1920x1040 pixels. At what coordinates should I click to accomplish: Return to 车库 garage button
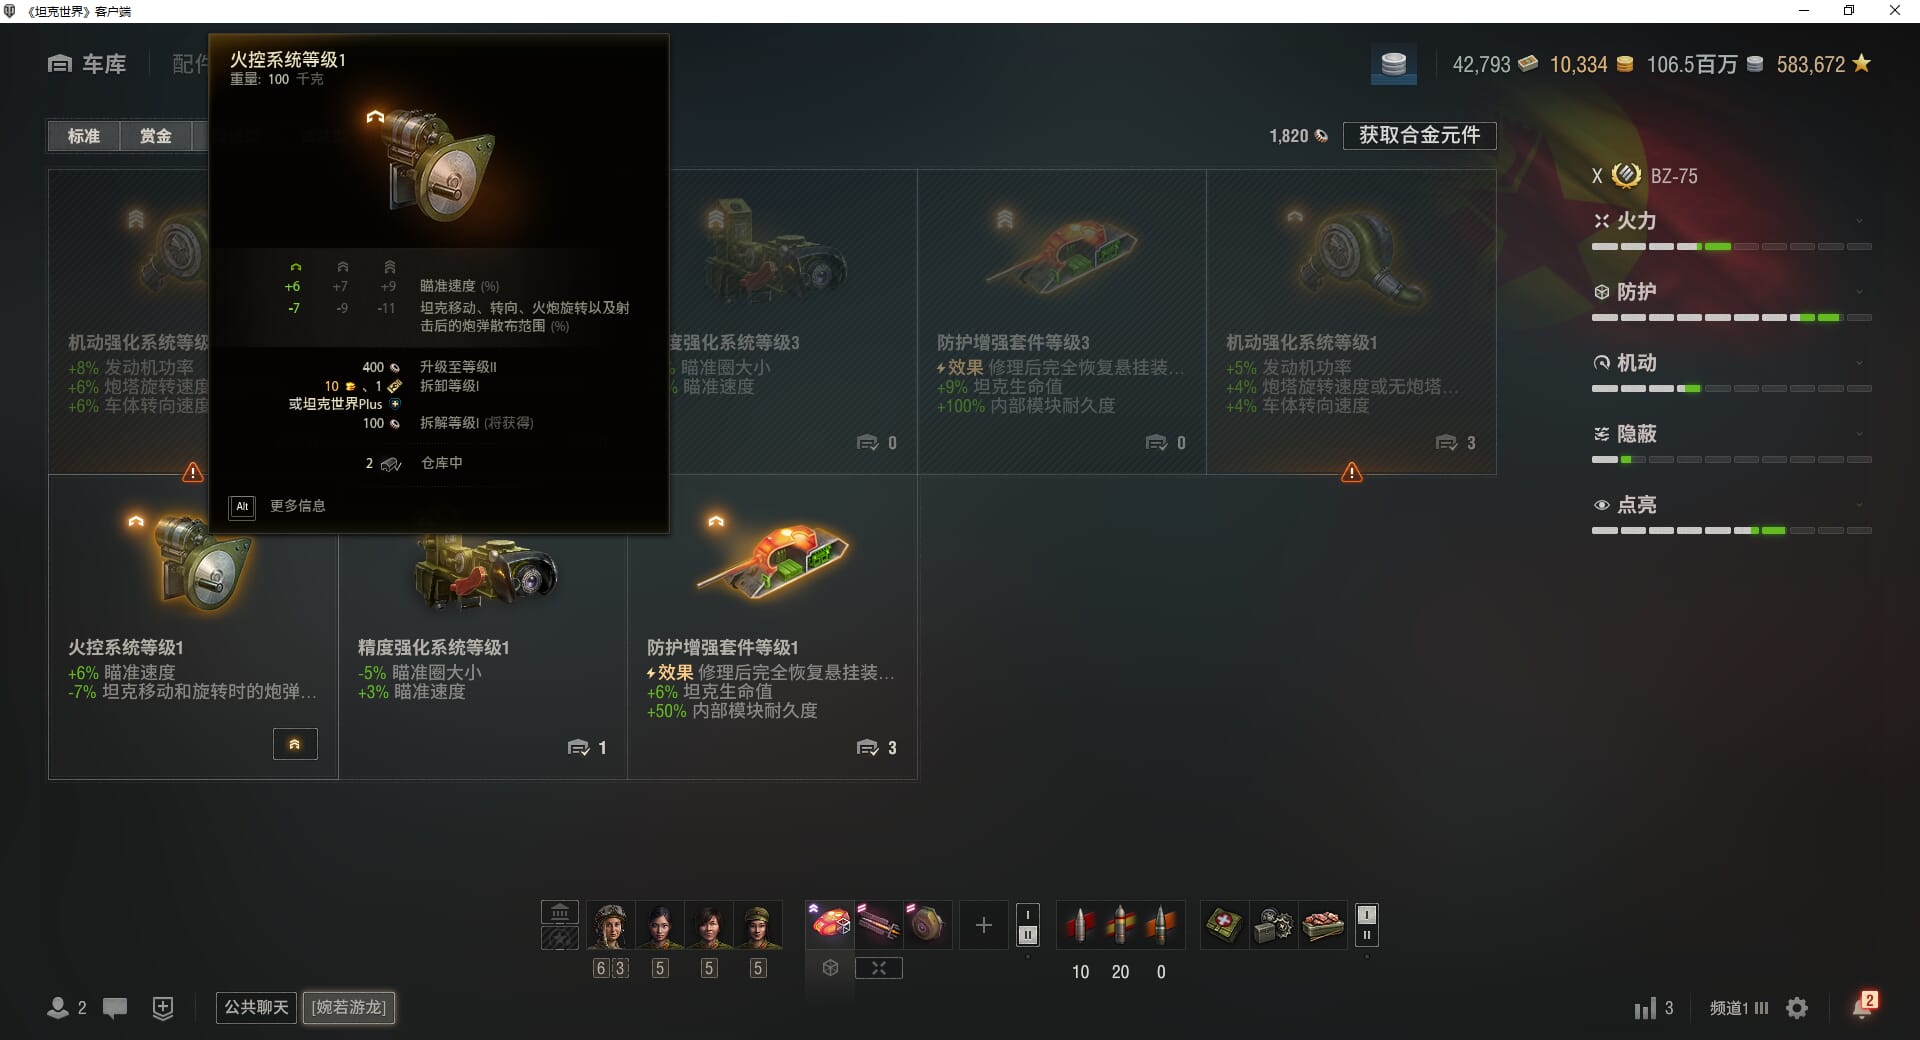[88, 64]
